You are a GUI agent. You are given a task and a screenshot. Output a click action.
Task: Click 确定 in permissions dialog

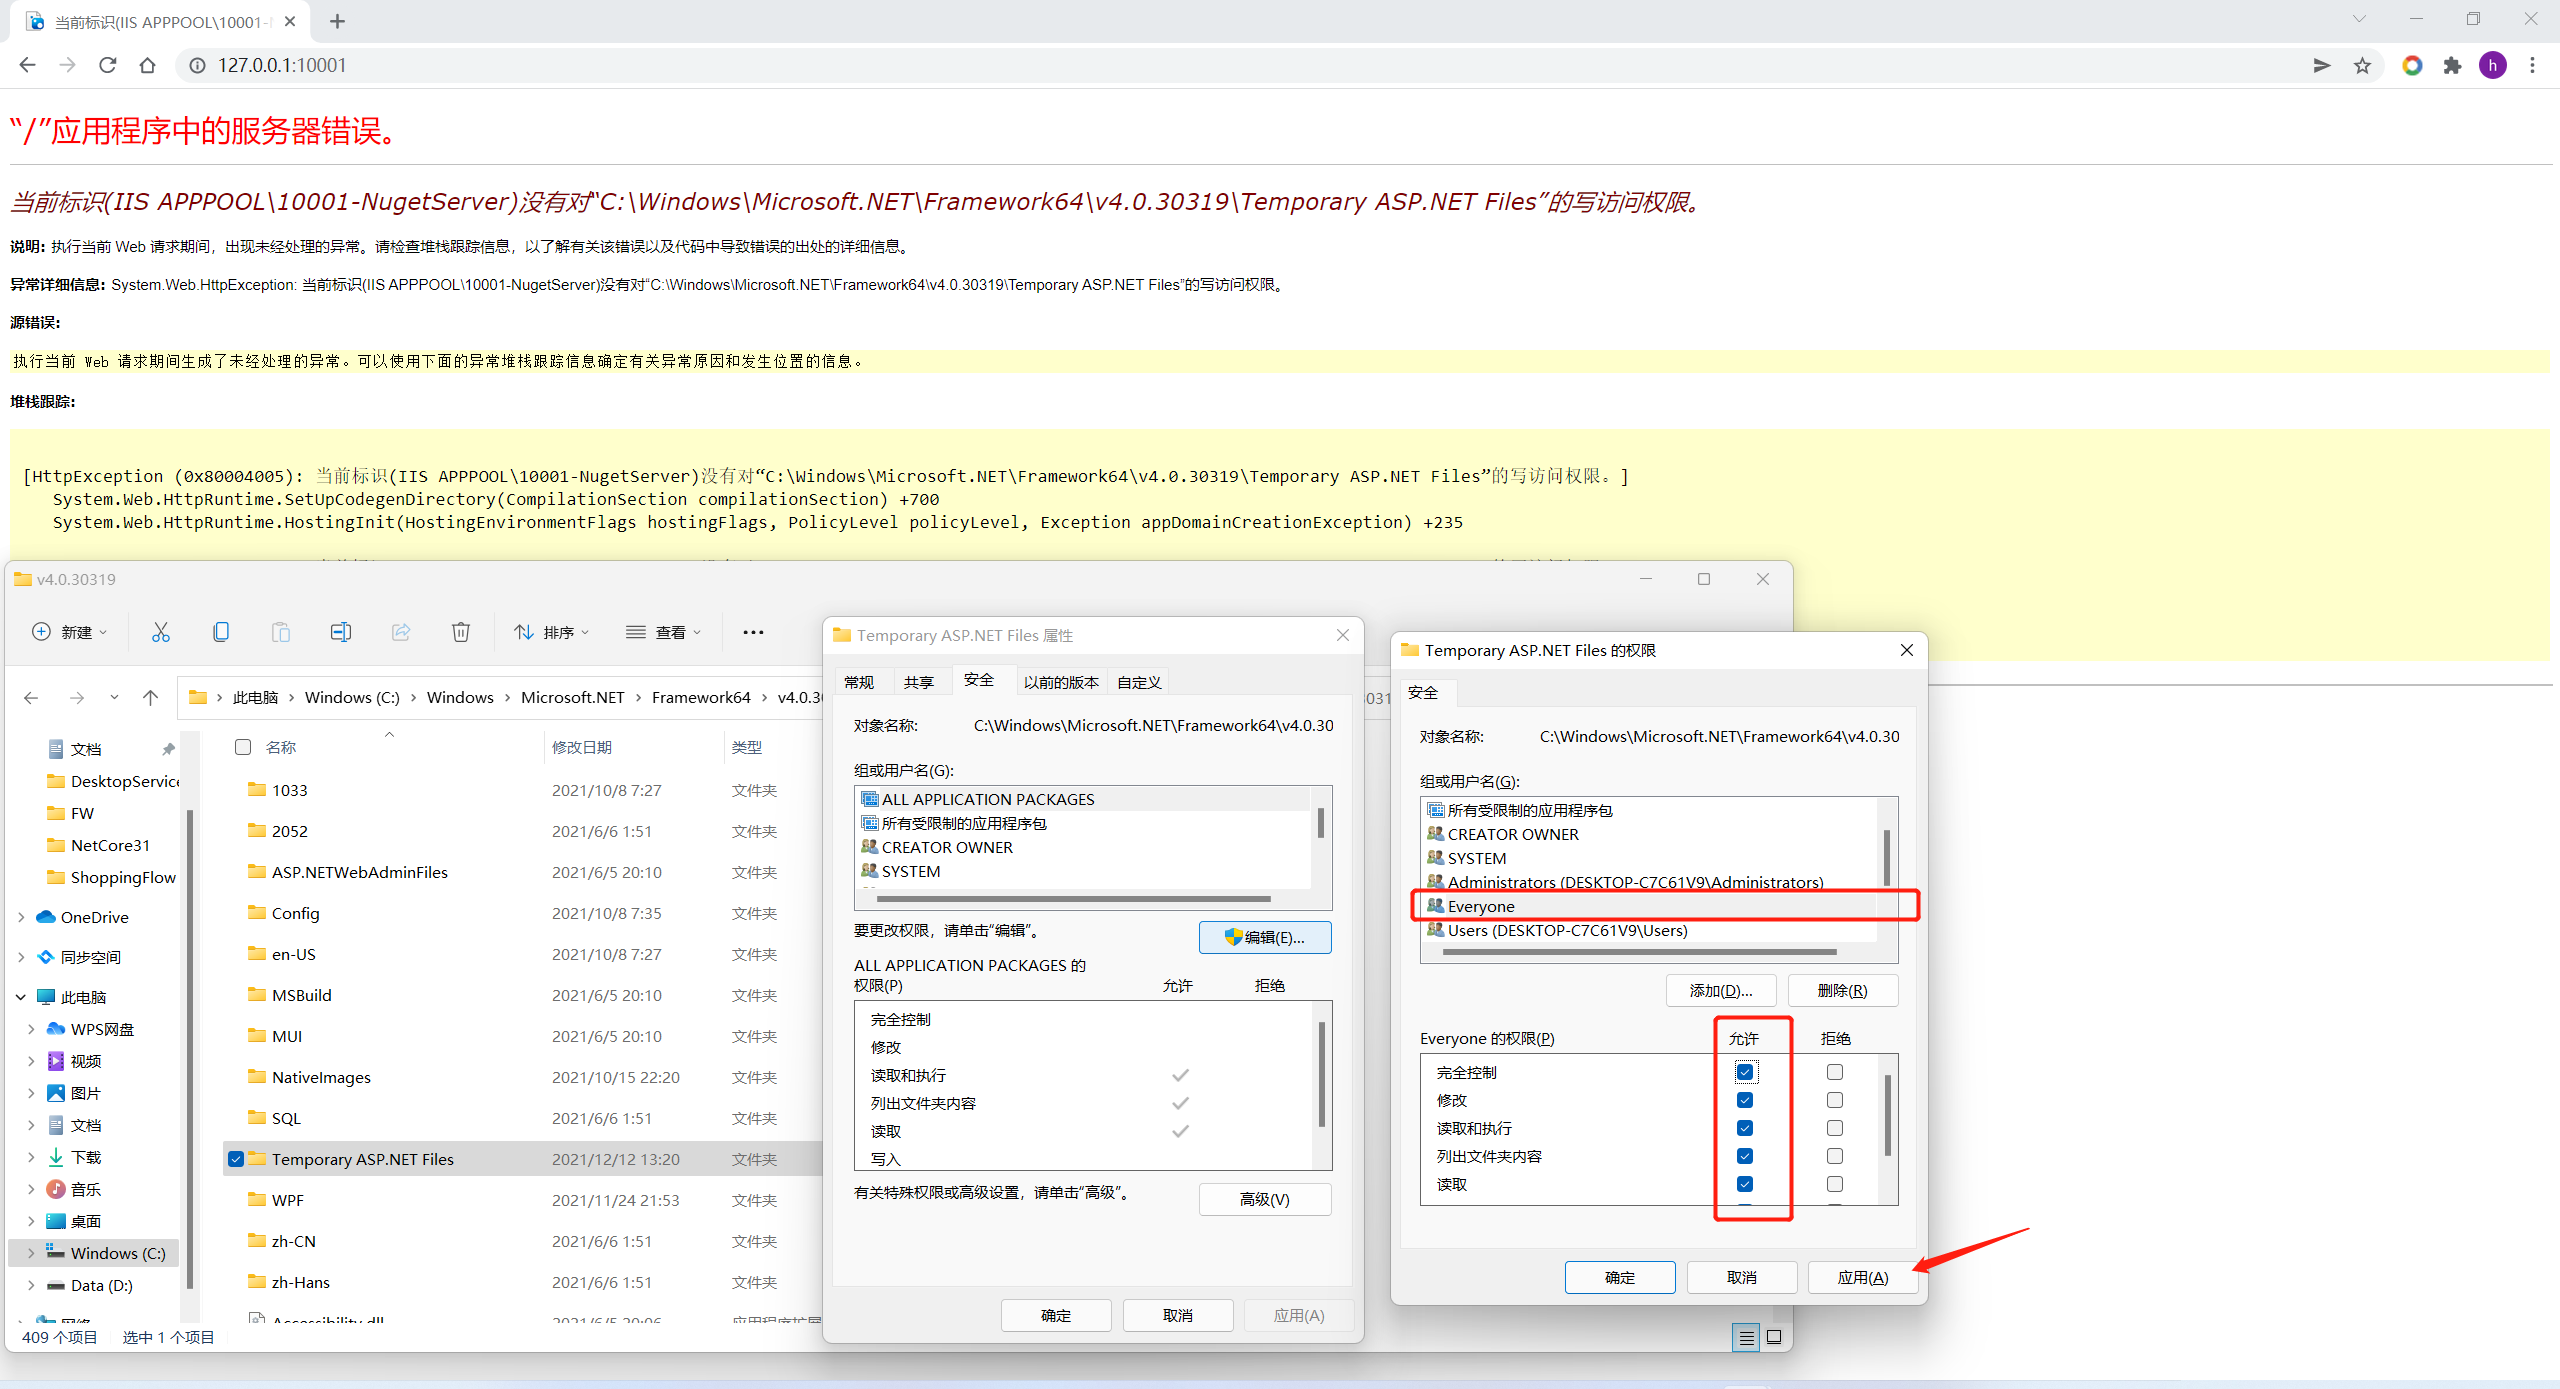point(1620,1277)
